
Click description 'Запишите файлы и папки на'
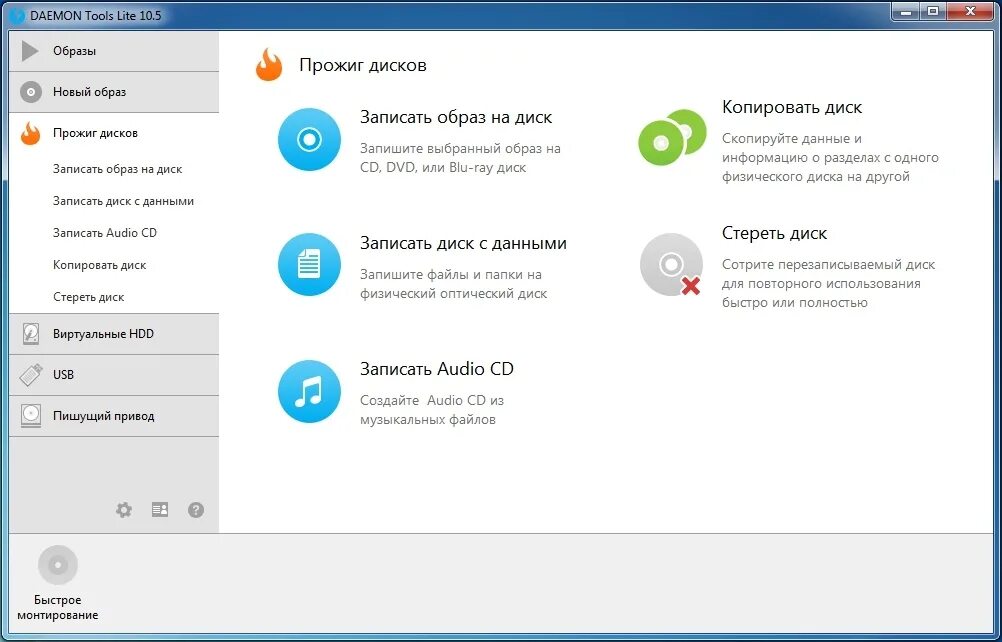coord(454,284)
